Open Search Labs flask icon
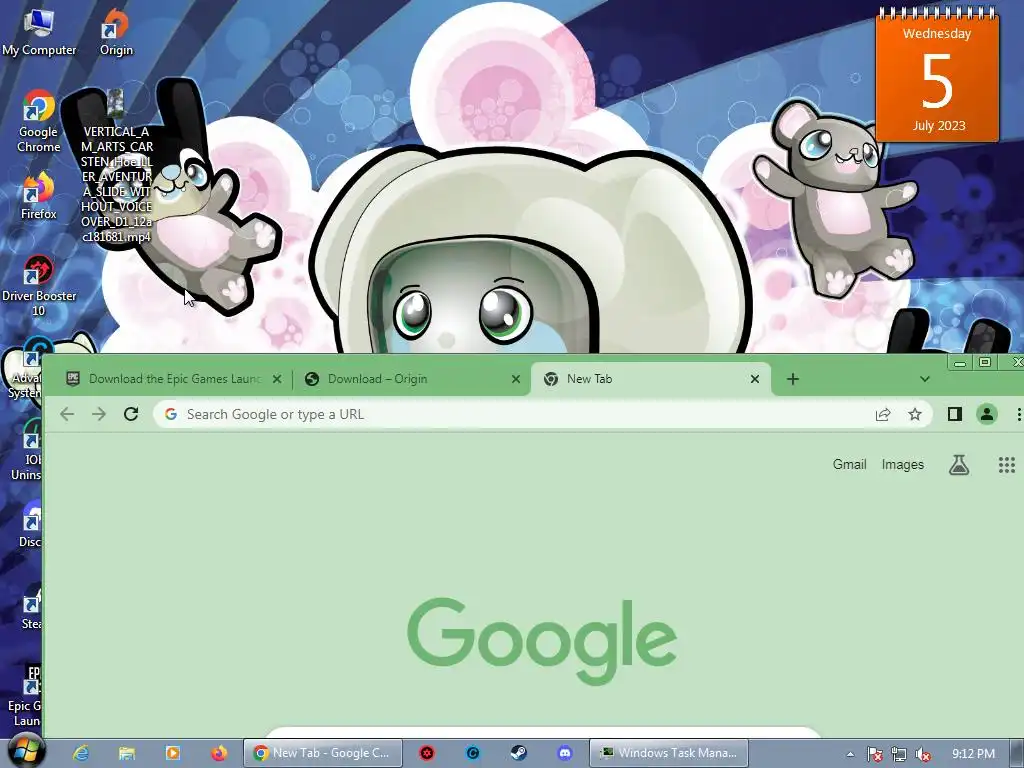 (x=959, y=465)
